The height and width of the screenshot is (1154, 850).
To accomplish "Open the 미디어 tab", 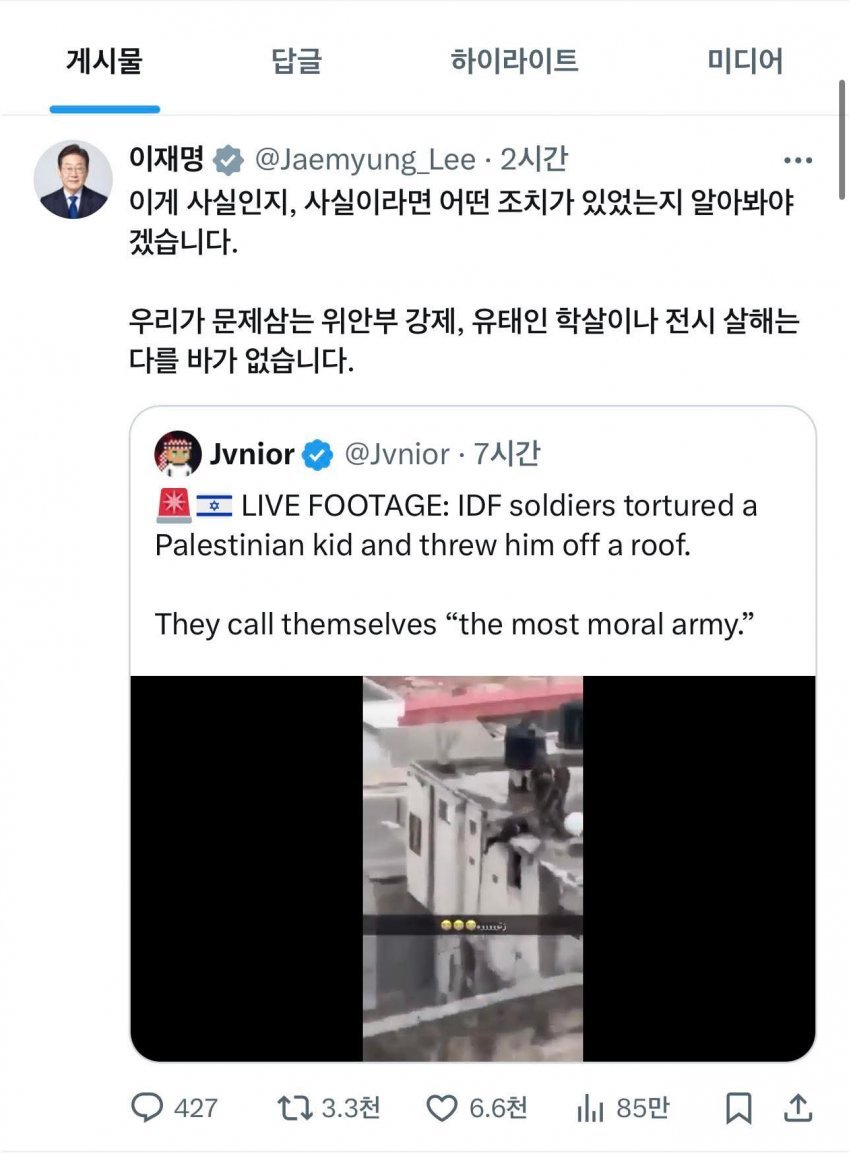I will [745, 62].
